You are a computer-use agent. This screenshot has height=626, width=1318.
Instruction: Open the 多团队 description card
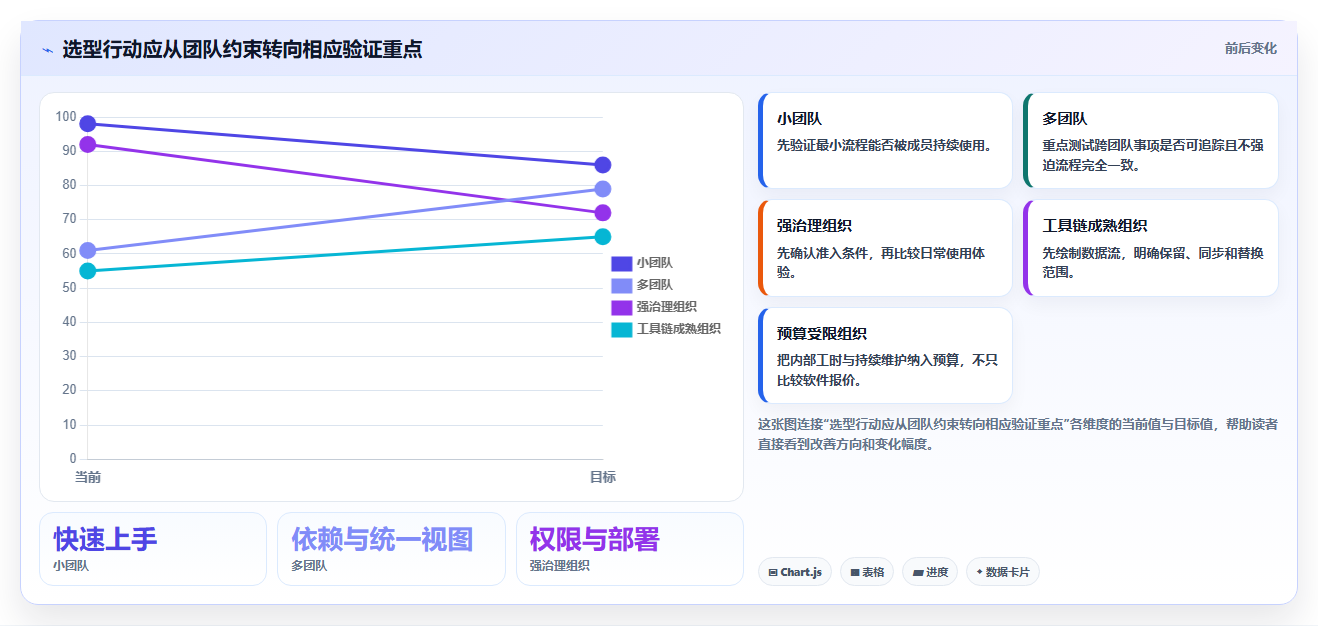[1151, 141]
